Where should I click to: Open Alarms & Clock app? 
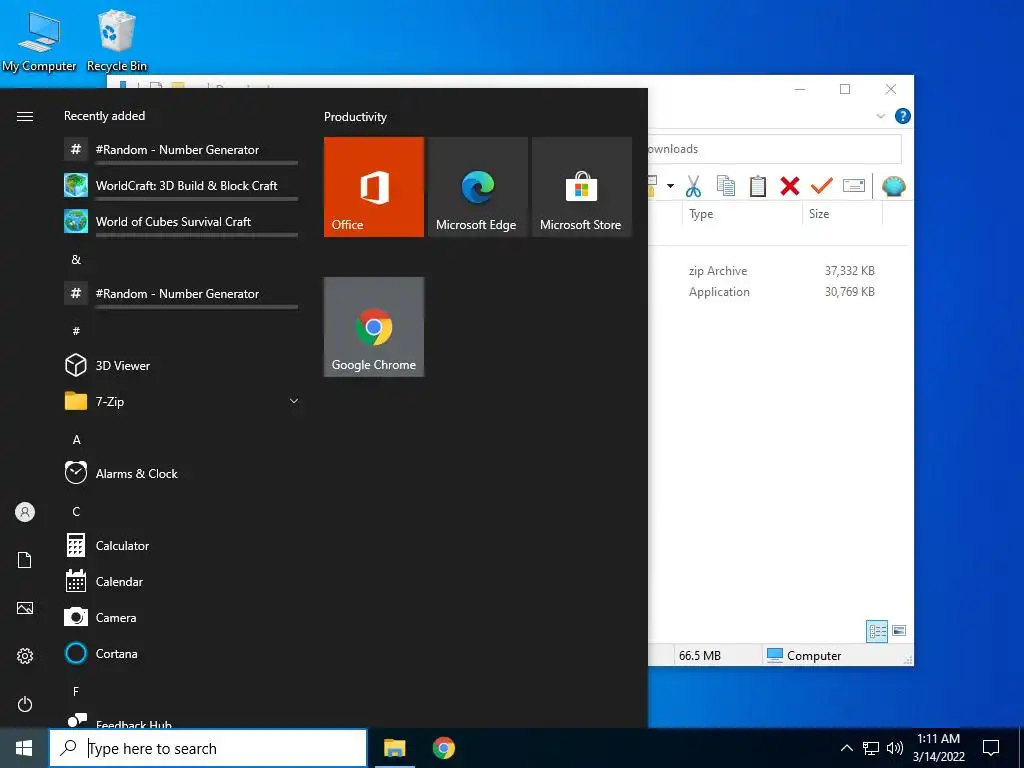181,473
